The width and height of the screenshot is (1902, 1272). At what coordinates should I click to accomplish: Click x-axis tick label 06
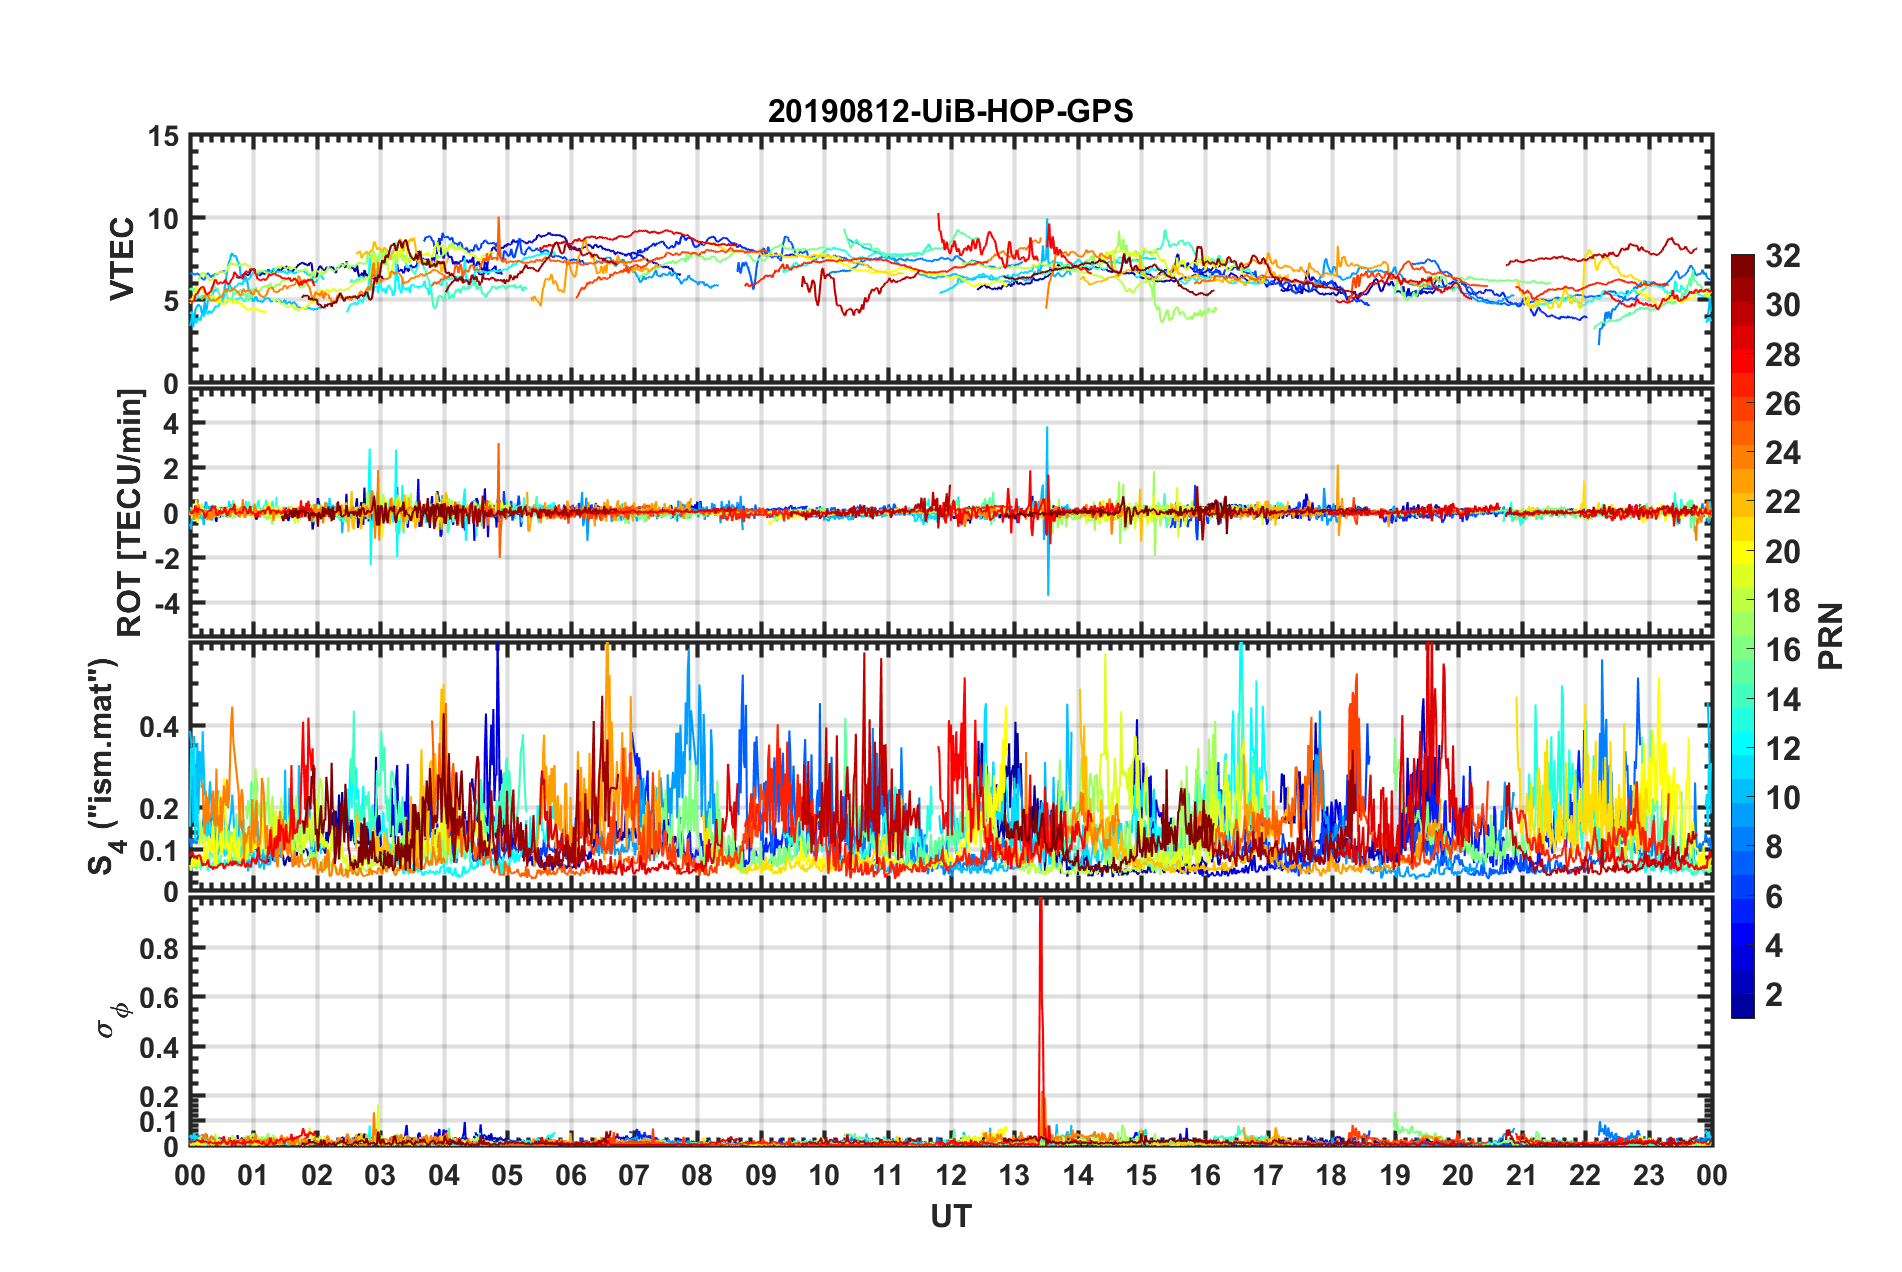570,1175
